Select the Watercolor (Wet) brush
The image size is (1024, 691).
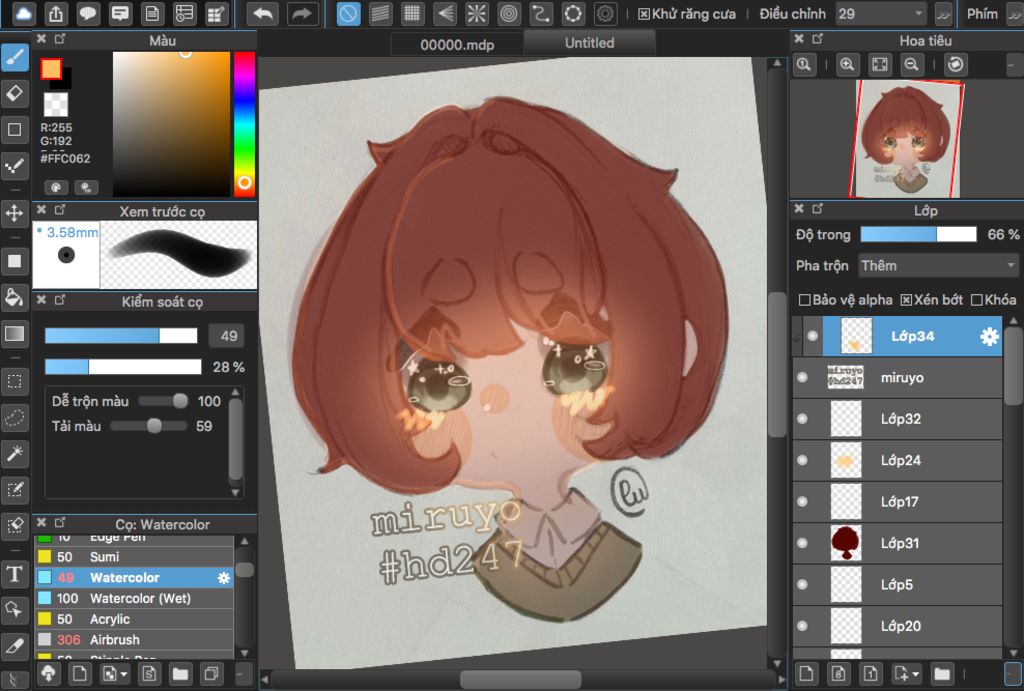pyautogui.click(x=134, y=598)
